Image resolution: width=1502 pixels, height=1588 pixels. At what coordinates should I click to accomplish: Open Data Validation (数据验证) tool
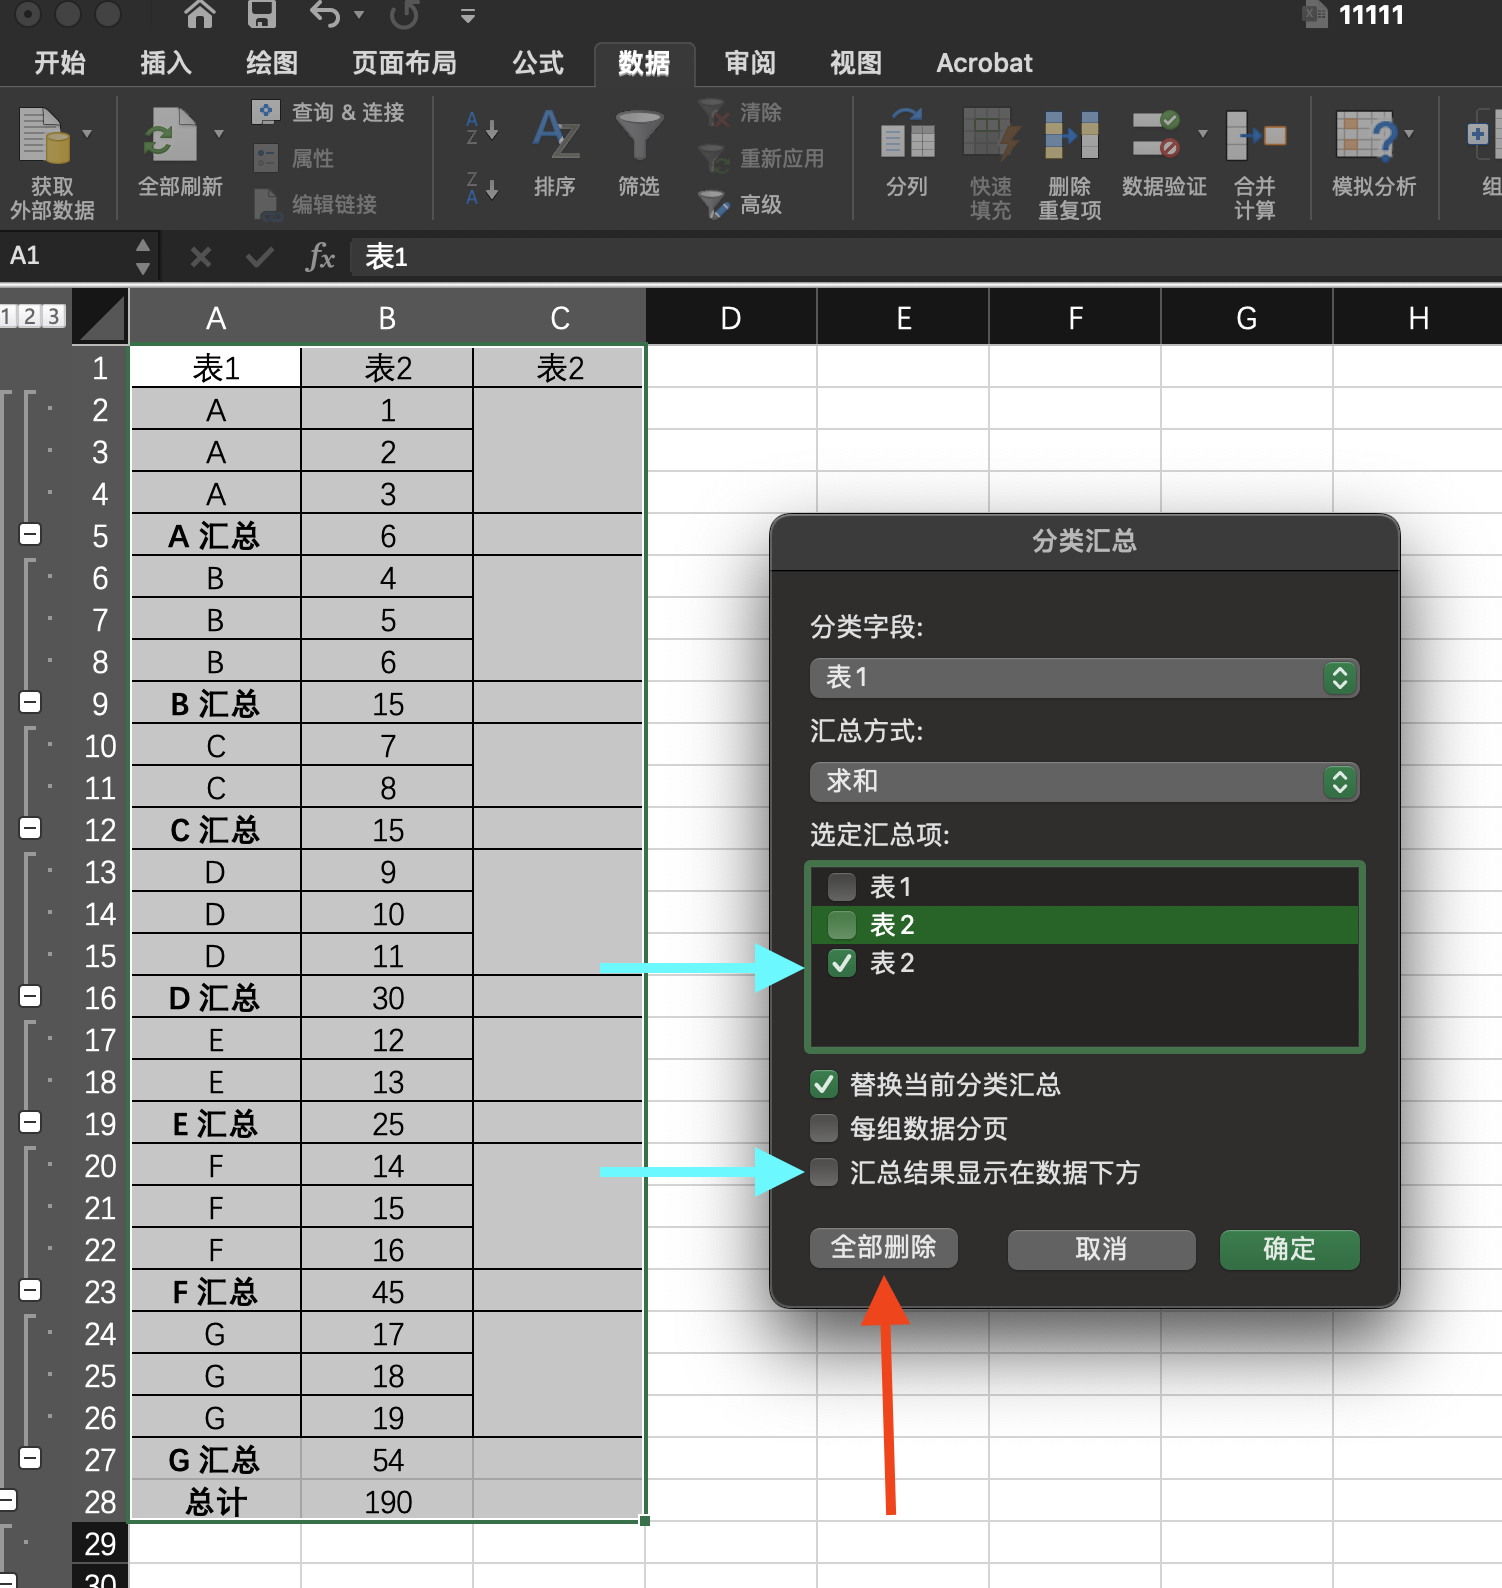click(x=1157, y=137)
